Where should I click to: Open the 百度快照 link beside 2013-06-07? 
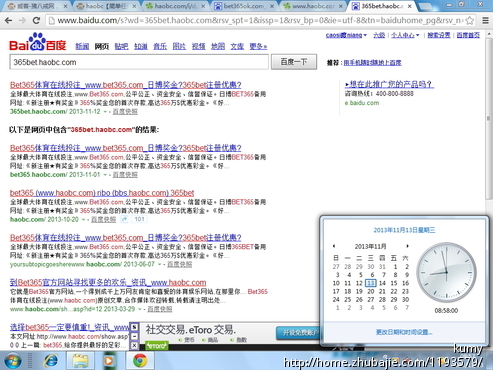179,264
